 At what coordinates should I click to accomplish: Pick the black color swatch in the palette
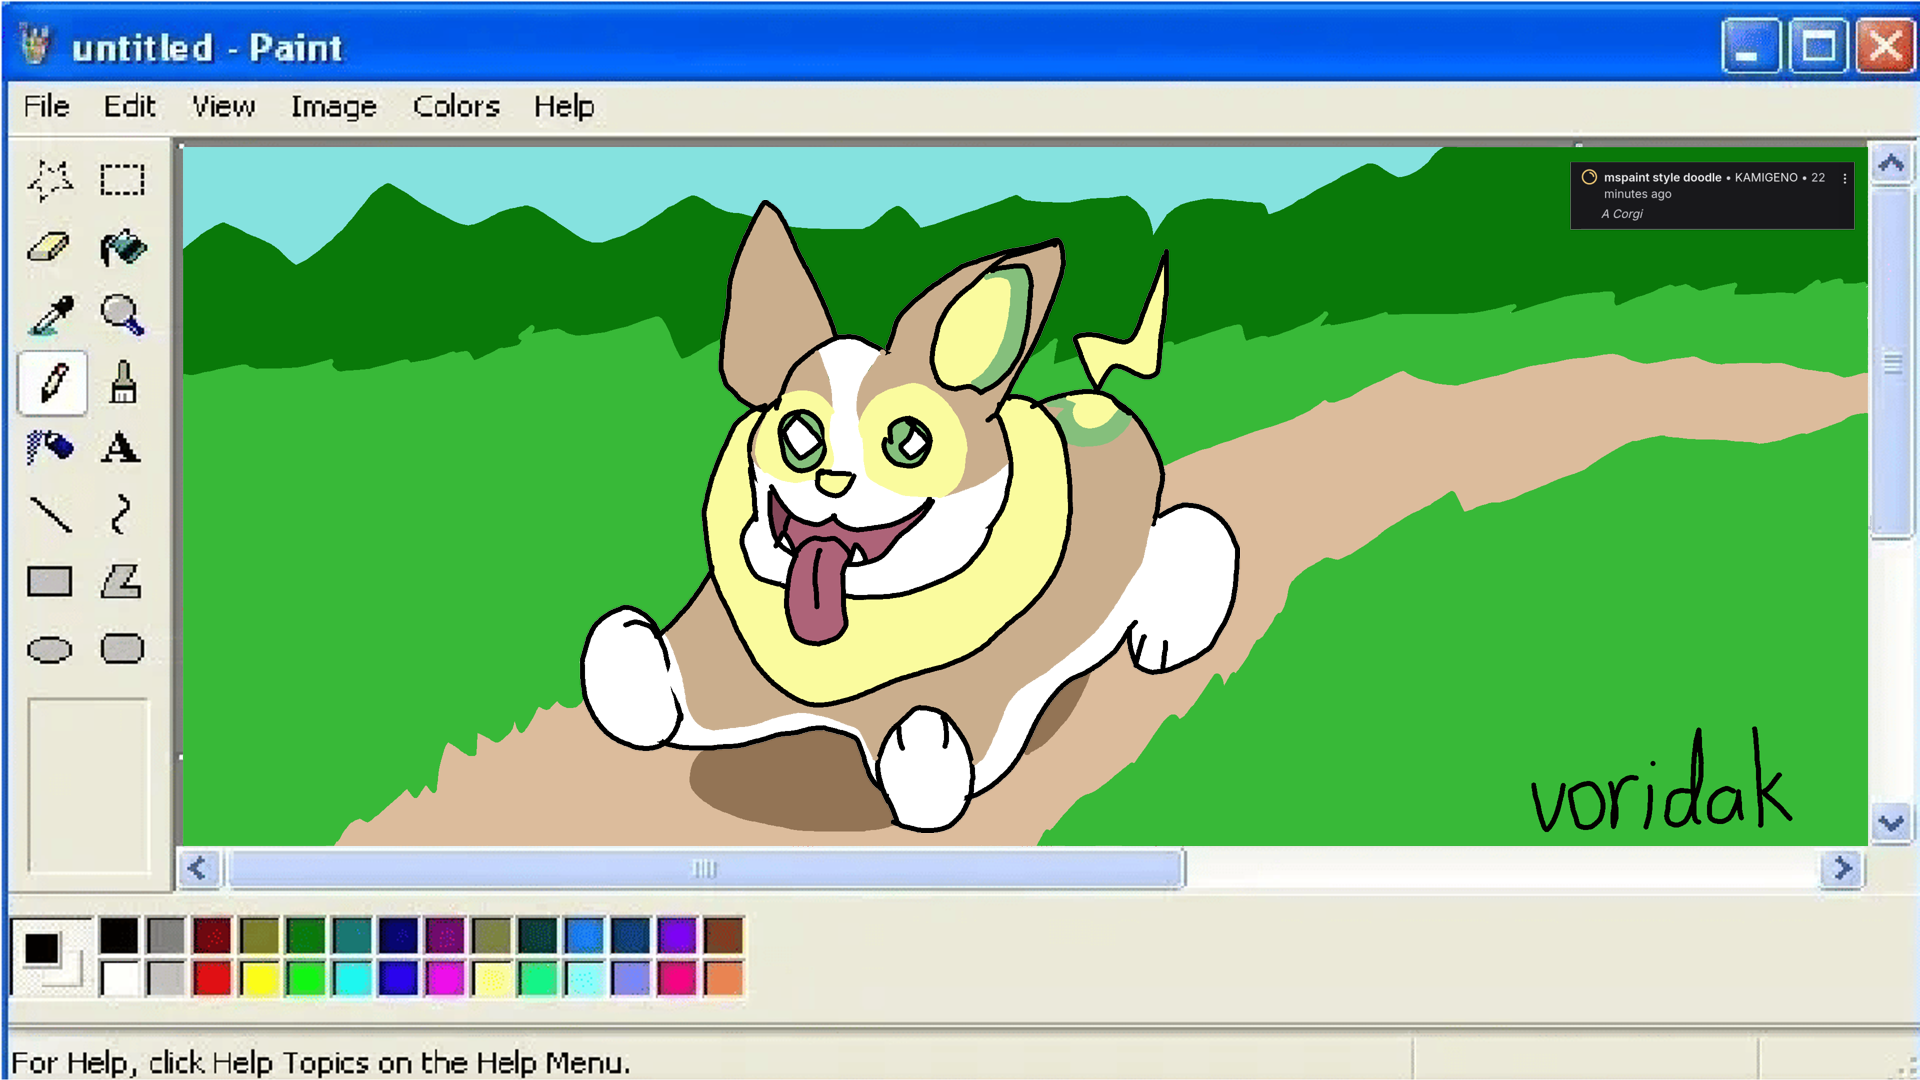(x=119, y=936)
